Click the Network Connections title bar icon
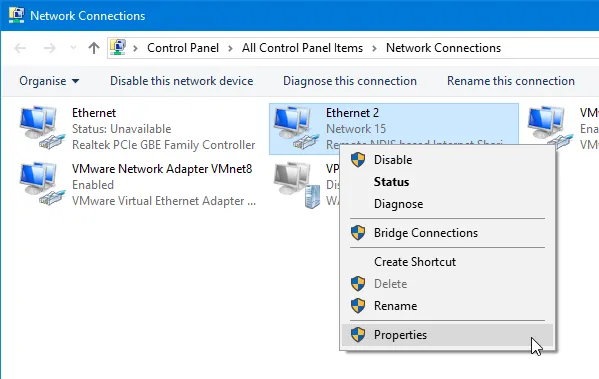599x379 pixels. click(16, 15)
